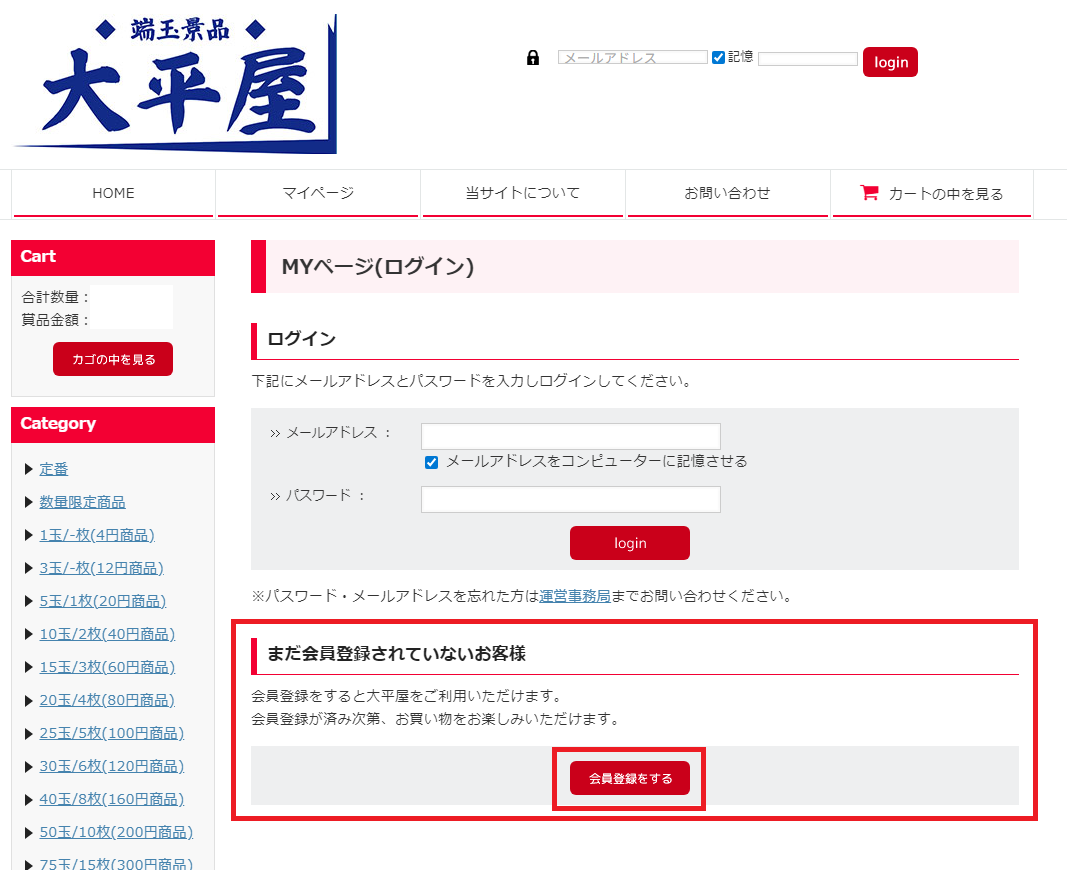Click the 会員登録をする registration button
Viewport: 1067px width, 870px height.
[629, 776]
